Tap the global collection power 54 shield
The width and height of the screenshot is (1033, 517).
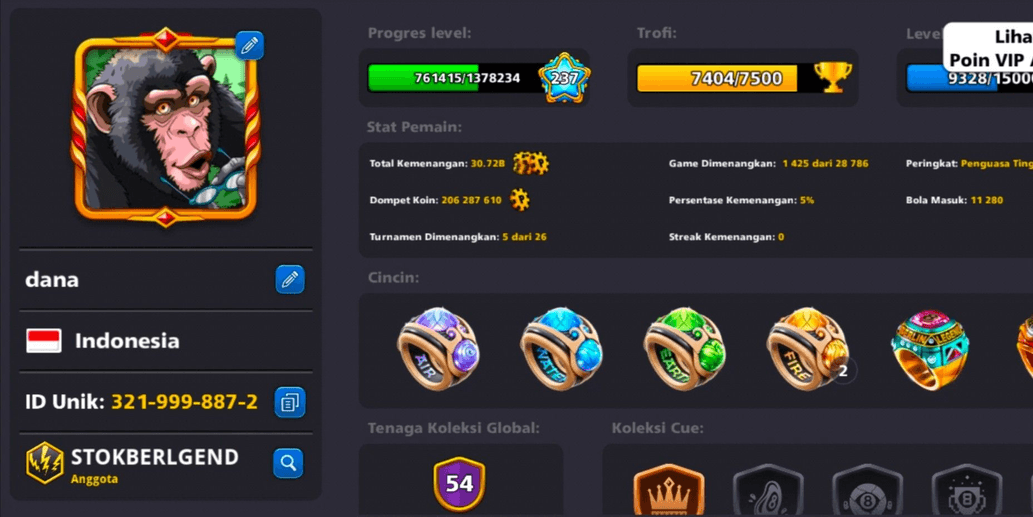(x=459, y=484)
